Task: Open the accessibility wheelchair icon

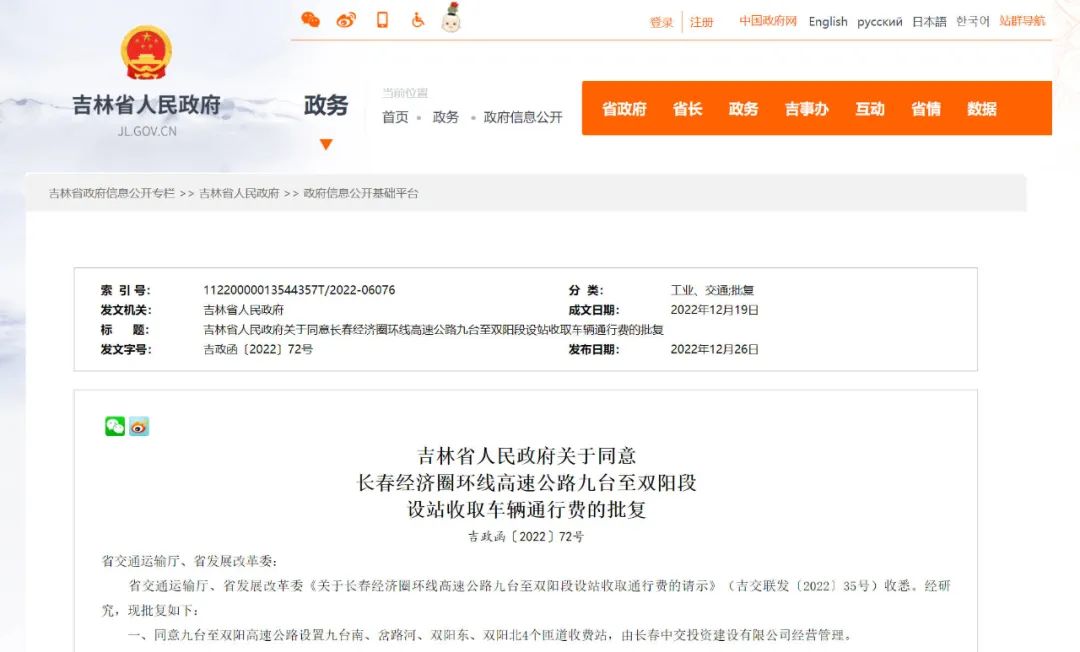Action: (x=417, y=20)
